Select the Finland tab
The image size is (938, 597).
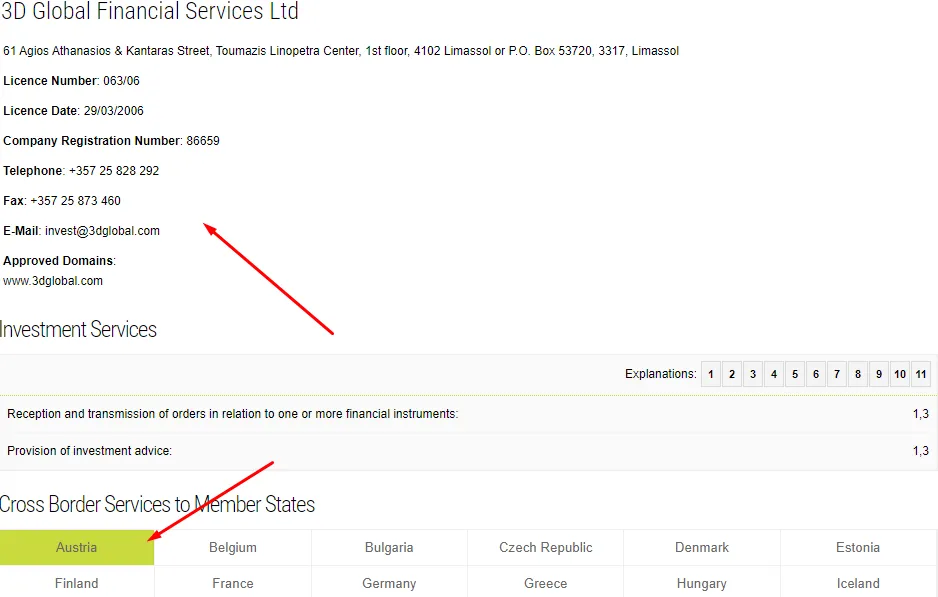77,583
